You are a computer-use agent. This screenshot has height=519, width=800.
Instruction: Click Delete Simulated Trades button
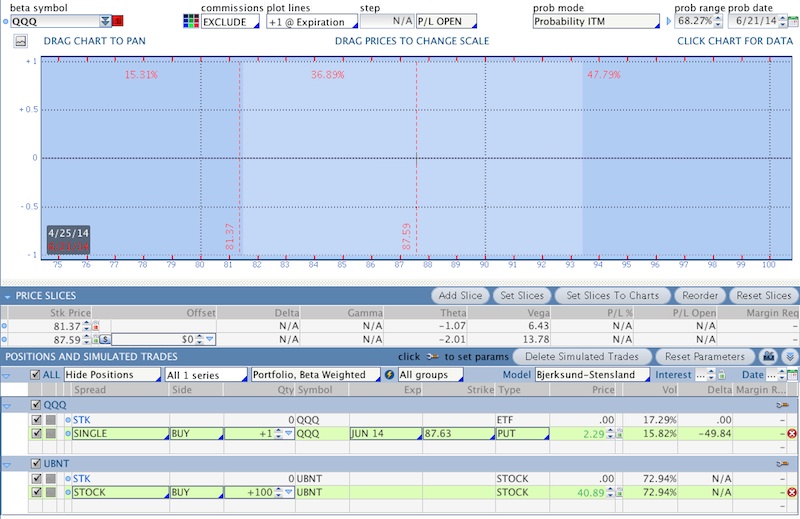point(582,356)
